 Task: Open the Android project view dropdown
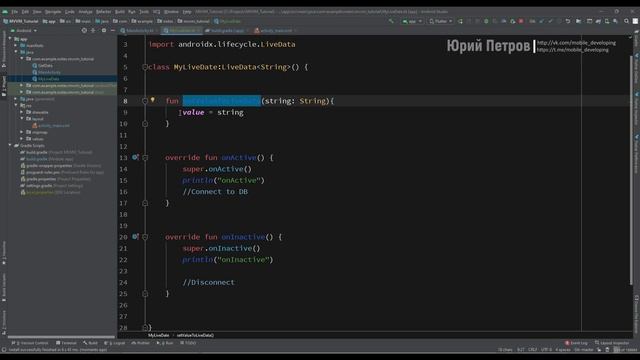[24, 31]
